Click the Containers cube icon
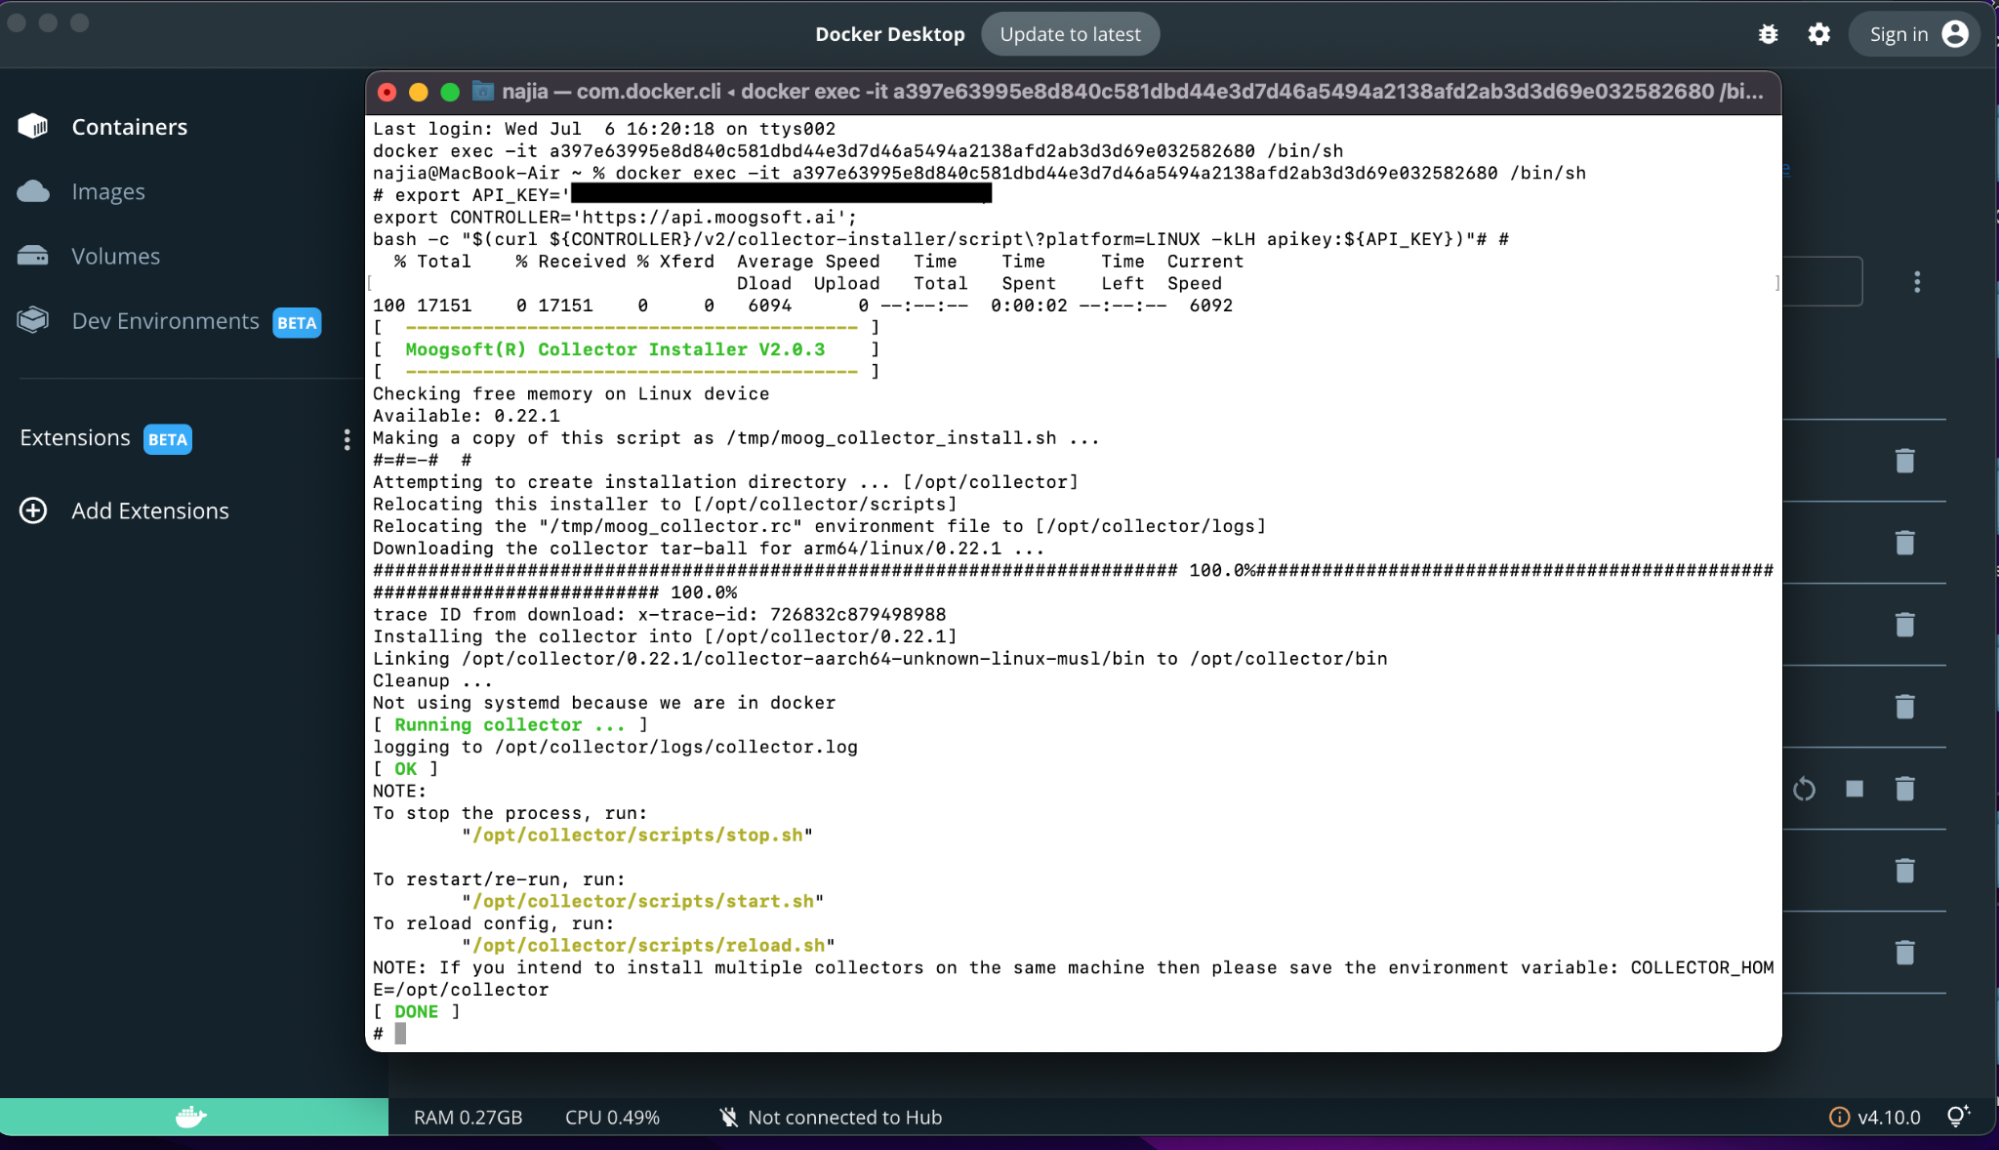Image resolution: width=1999 pixels, height=1150 pixels. click(x=33, y=126)
